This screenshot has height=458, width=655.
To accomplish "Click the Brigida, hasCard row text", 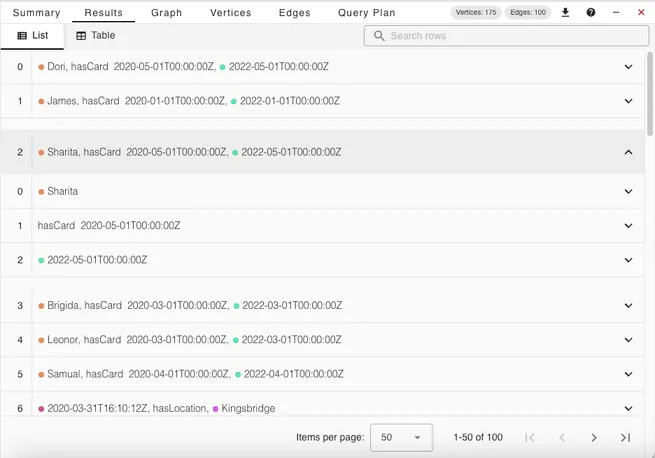I will pos(84,305).
